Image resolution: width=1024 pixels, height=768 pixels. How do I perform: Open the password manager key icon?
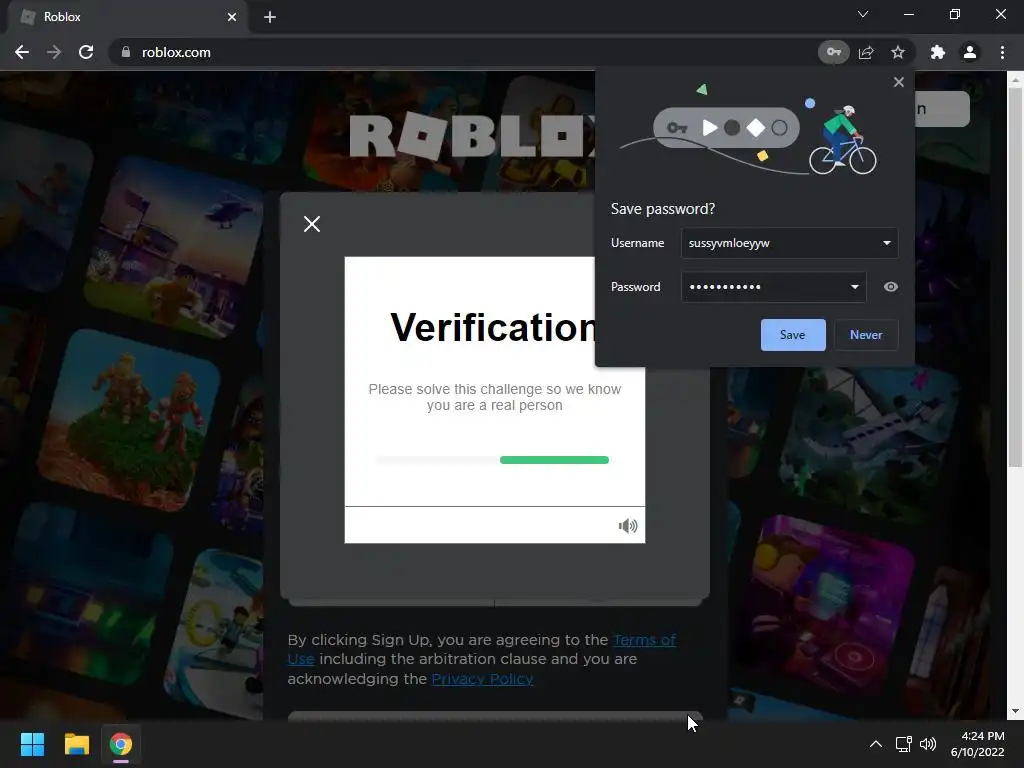pos(833,52)
